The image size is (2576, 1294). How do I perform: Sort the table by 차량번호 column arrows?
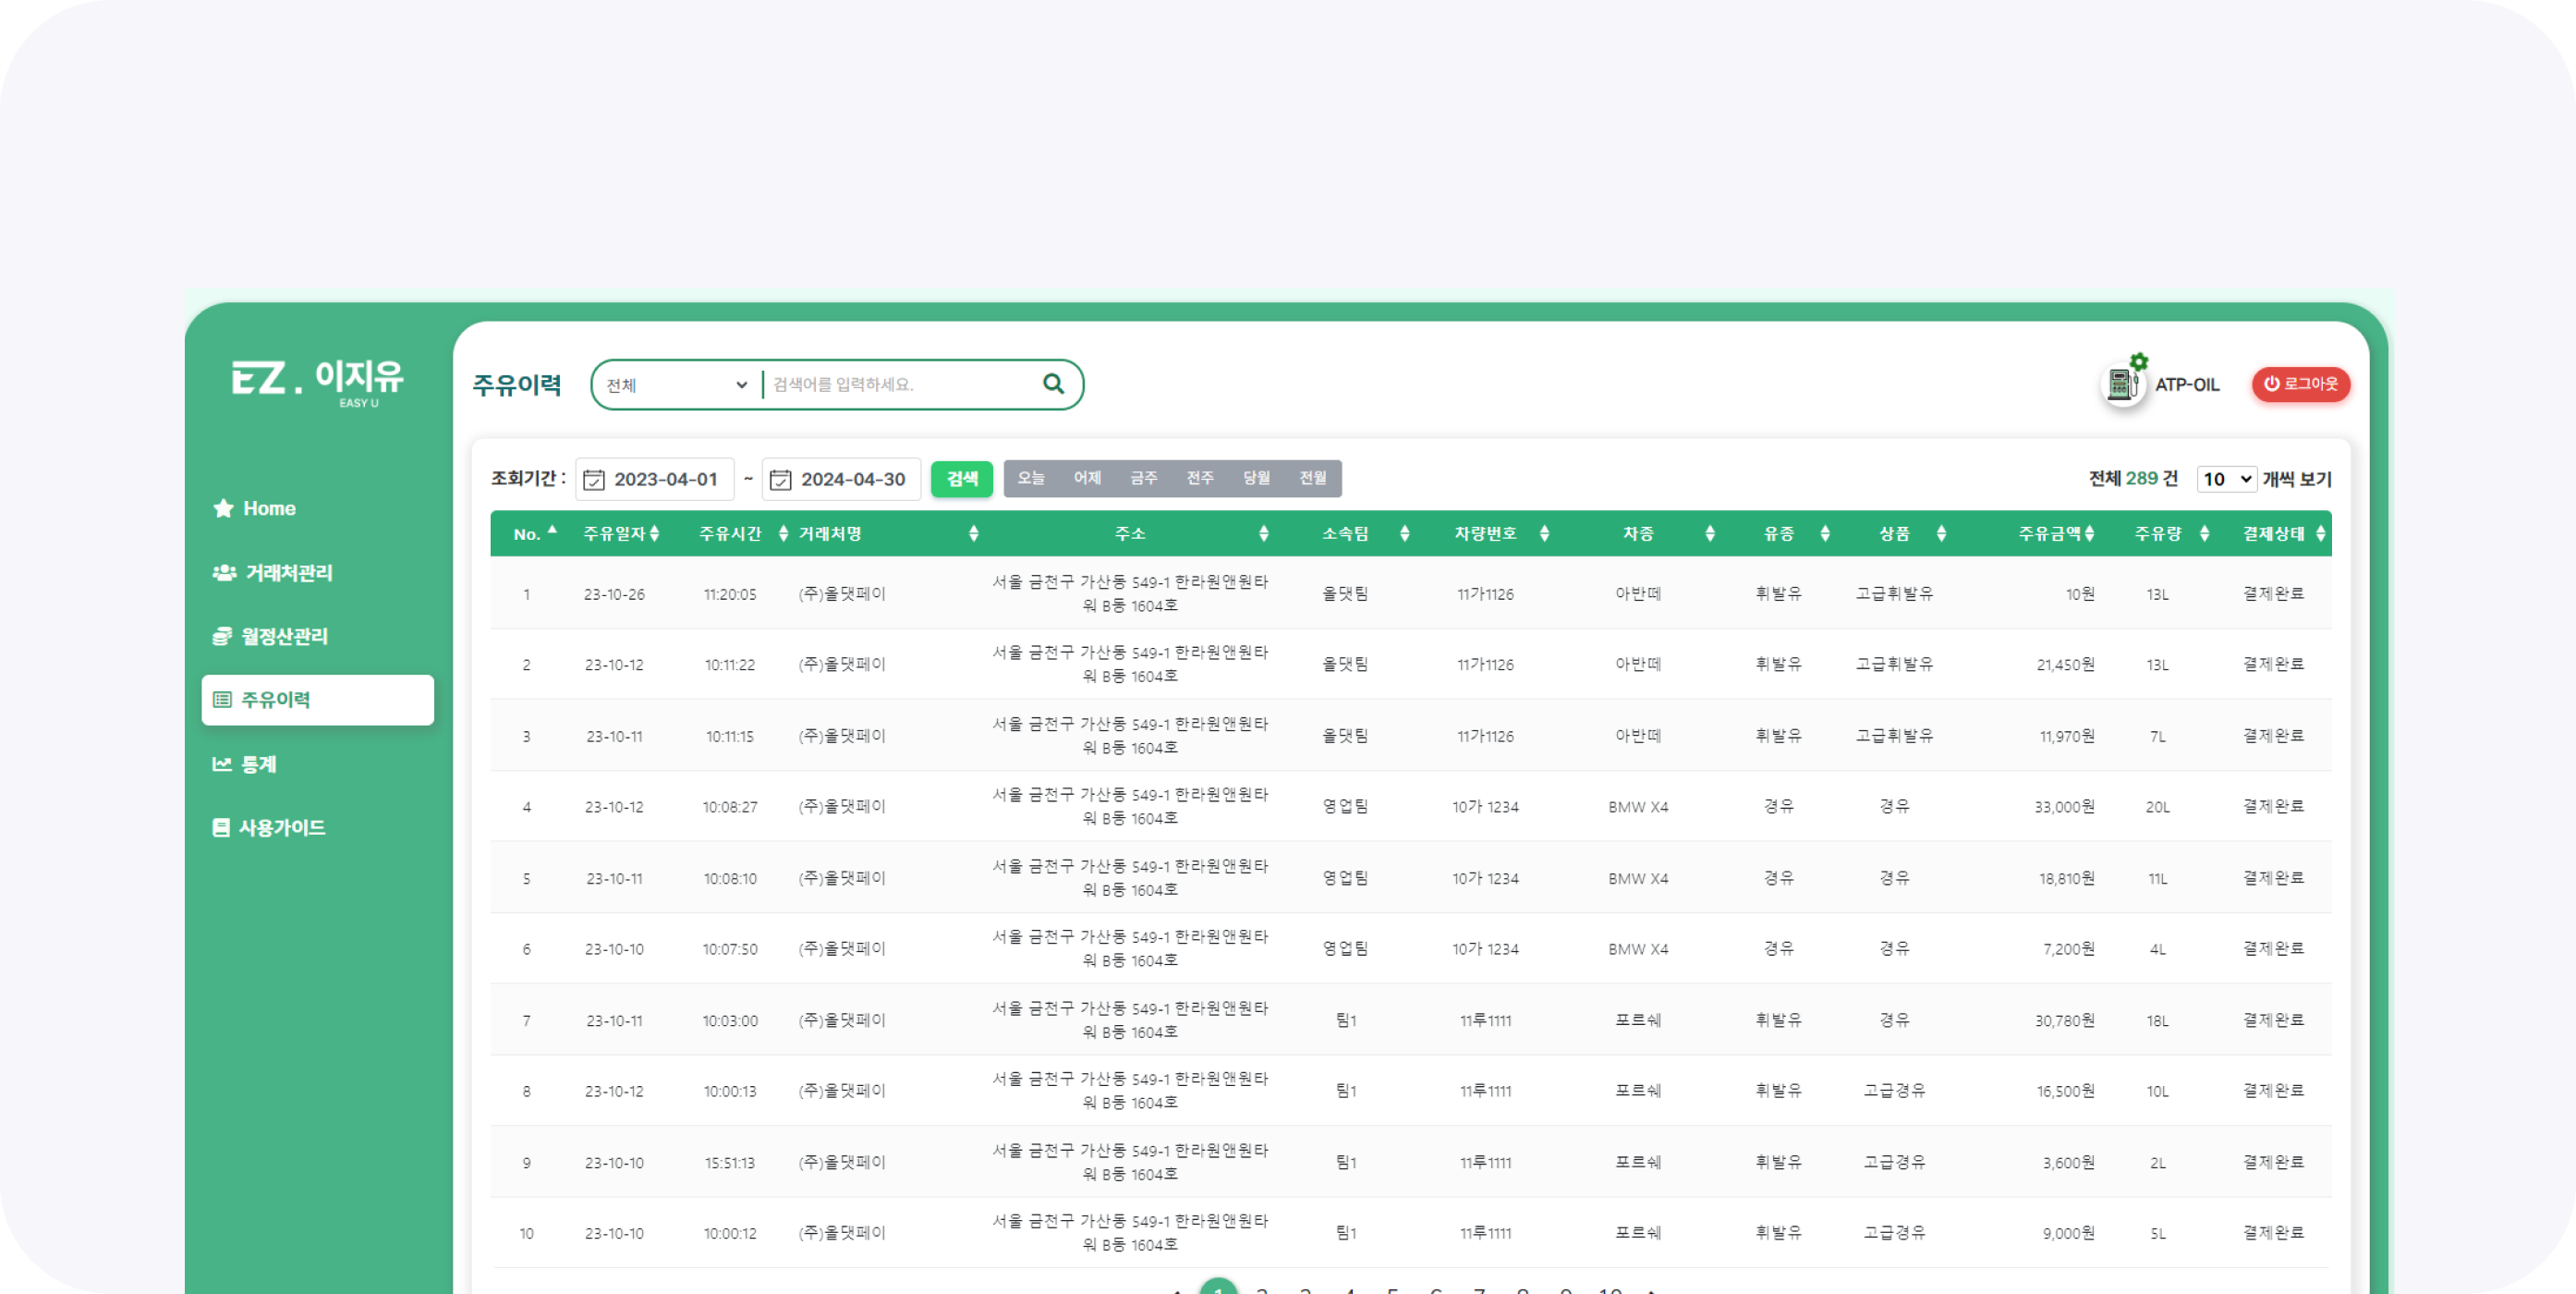(x=1544, y=534)
